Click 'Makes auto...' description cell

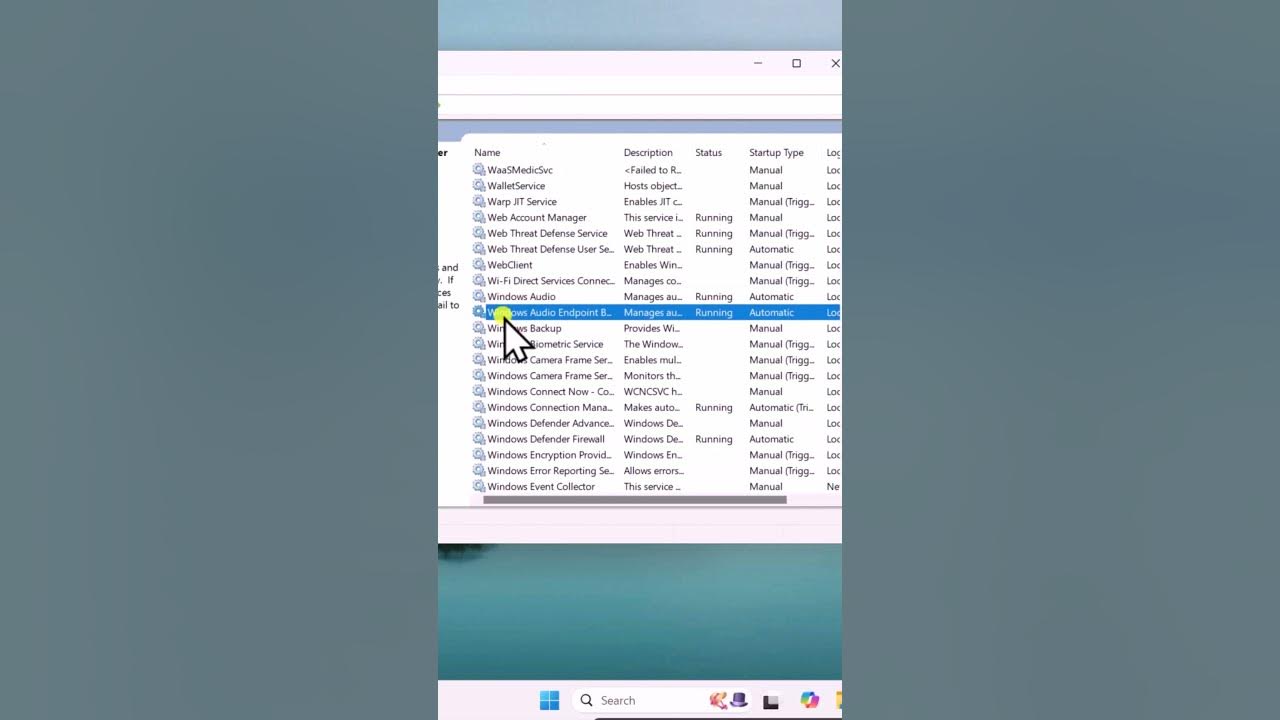tap(652, 408)
